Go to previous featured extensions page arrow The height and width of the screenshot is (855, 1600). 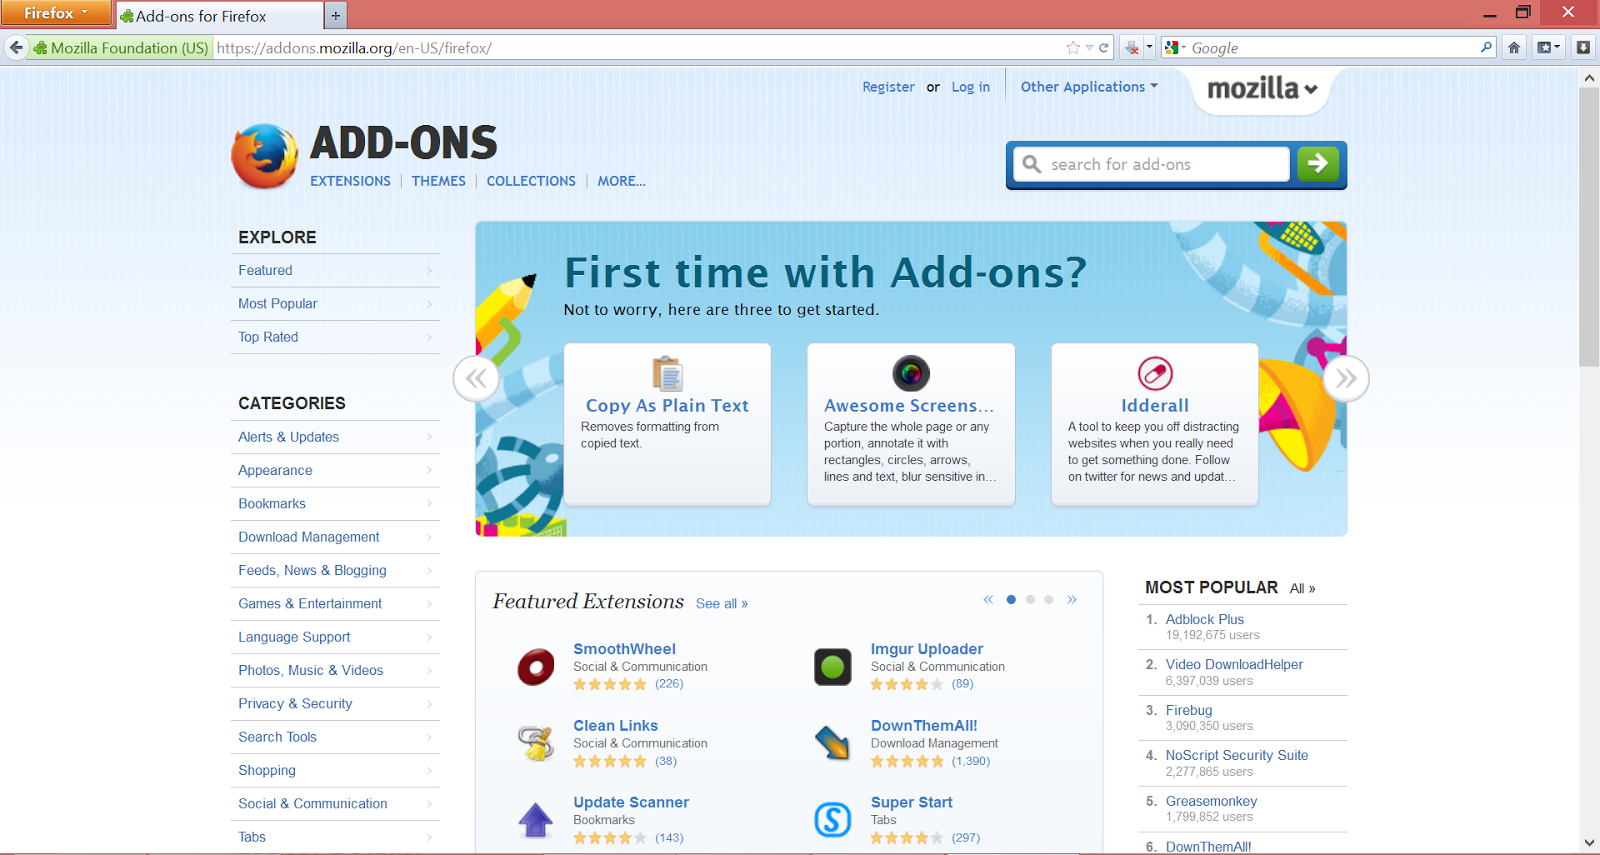tap(988, 599)
